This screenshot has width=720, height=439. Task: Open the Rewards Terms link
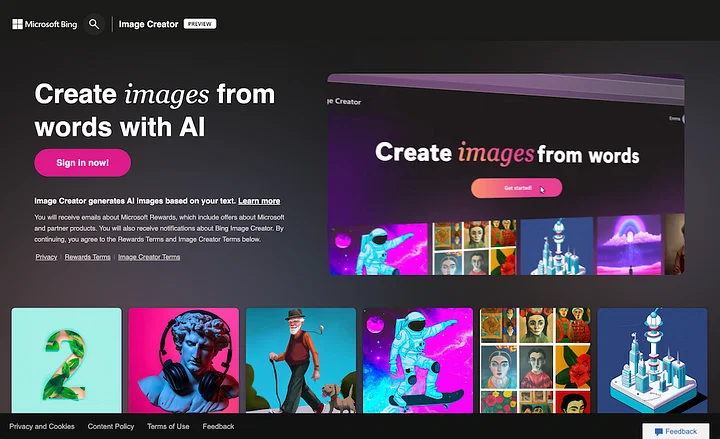[88, 257]
